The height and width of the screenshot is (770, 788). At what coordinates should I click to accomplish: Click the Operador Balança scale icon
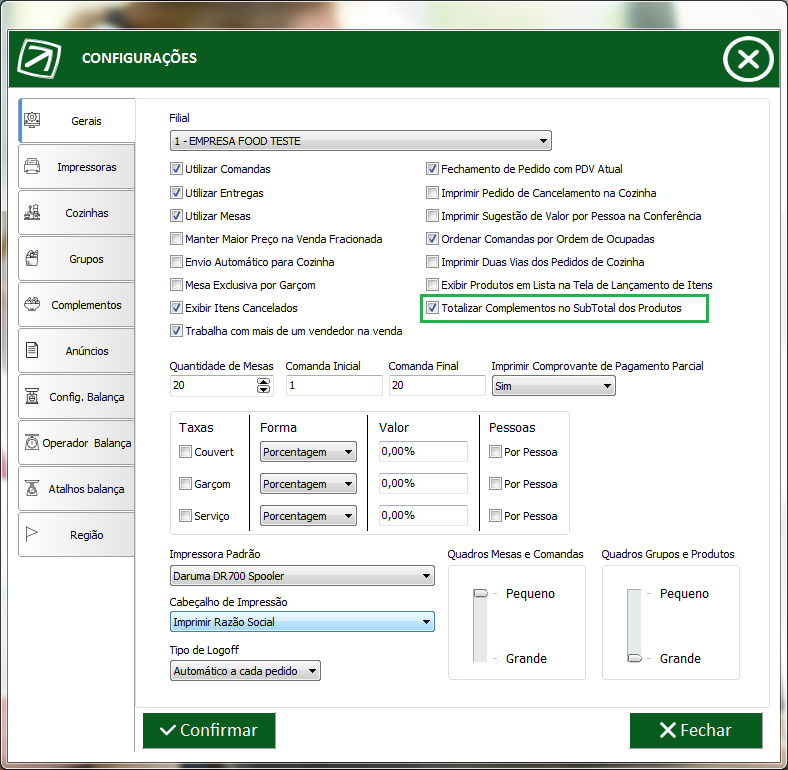[32, 442]
